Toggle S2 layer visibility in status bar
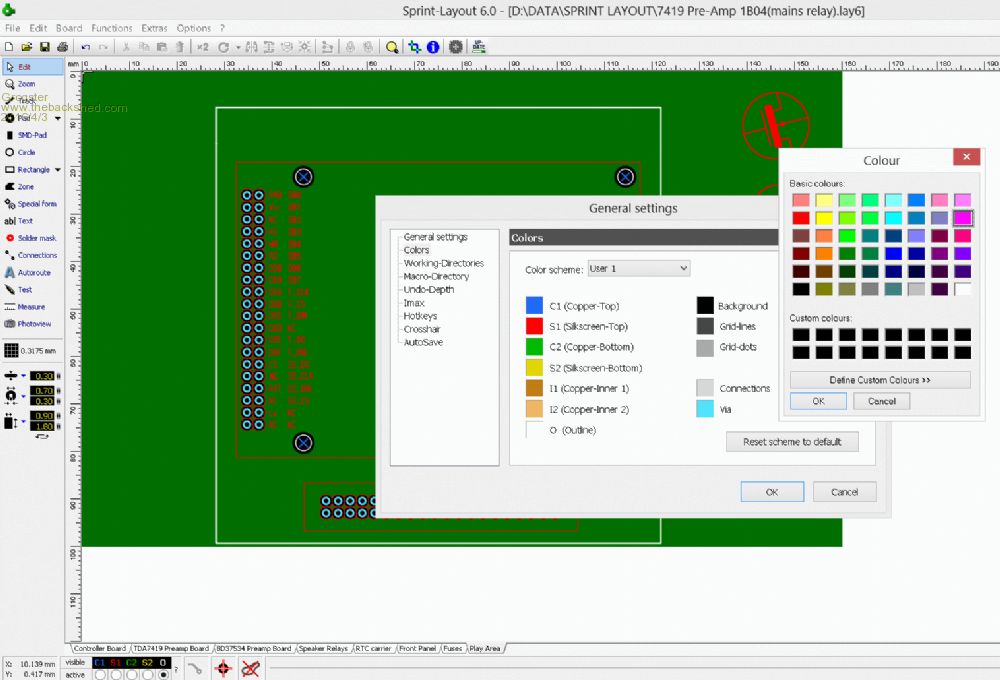 click(147, 662)
